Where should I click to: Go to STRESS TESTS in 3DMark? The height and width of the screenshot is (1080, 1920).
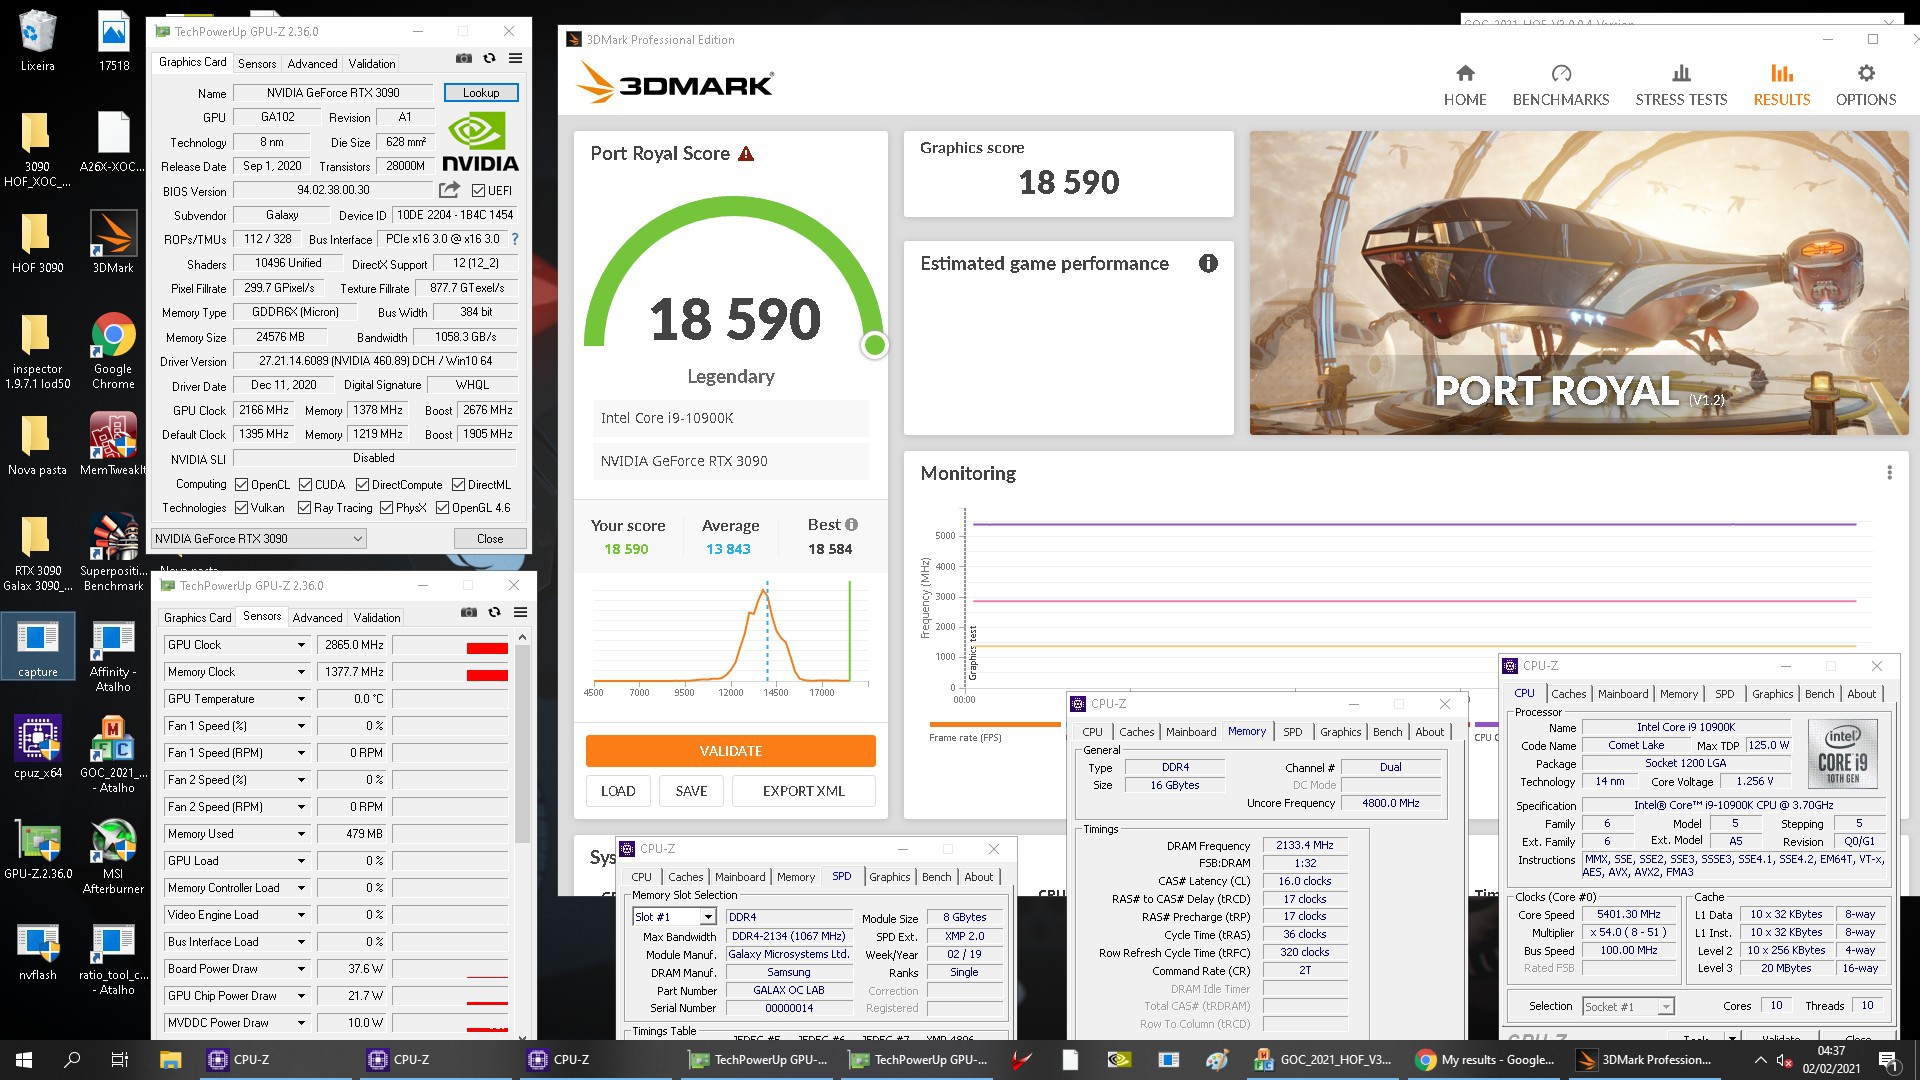[1681, 85]
